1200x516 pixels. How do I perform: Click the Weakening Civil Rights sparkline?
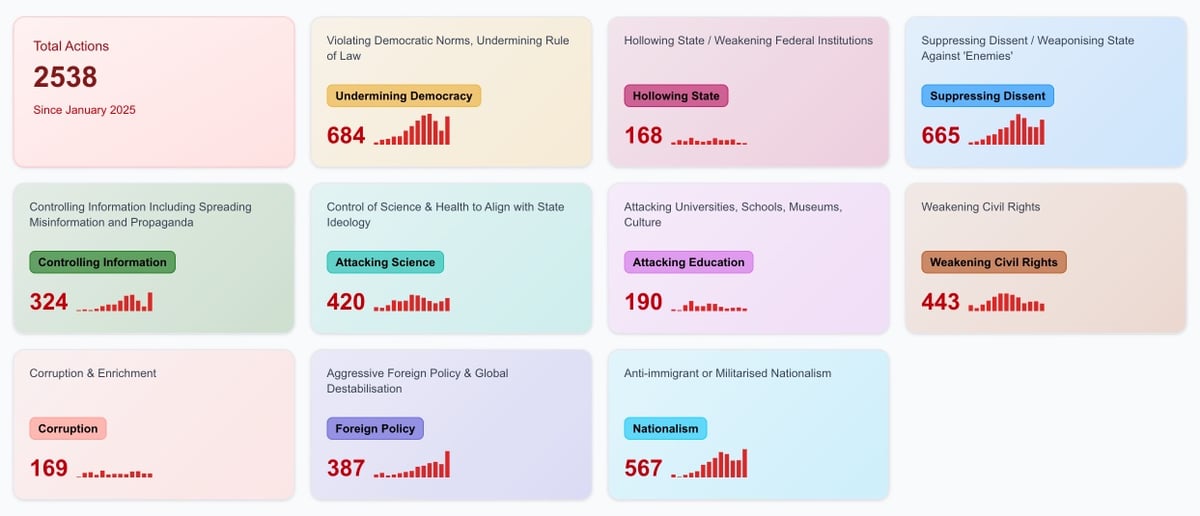tap(1006, 303)
